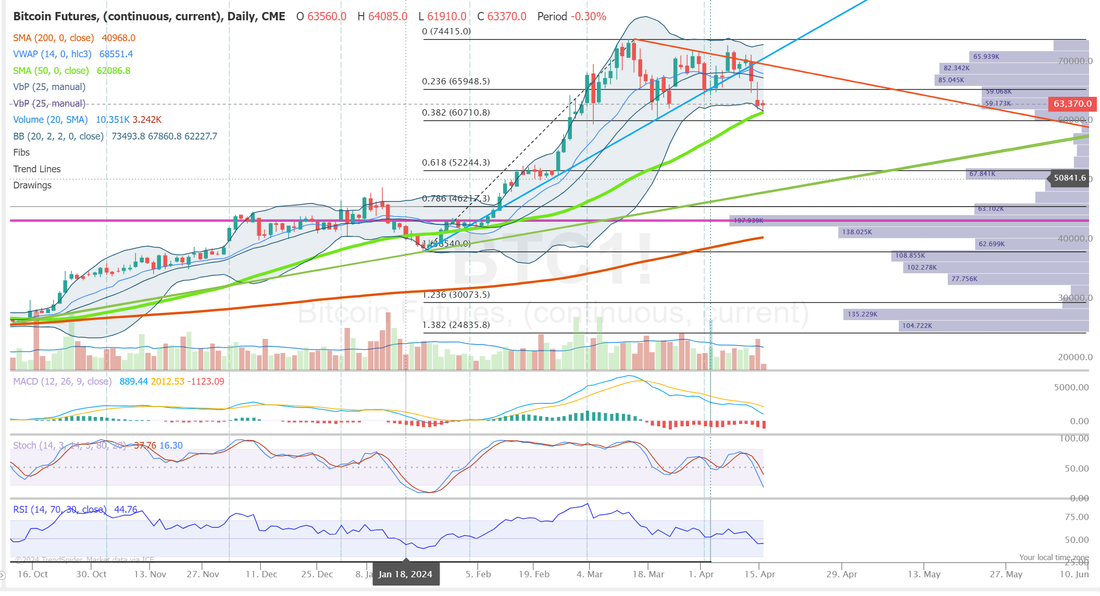Click the dark 50841.6 price tag

click(x=1070, y=178)
